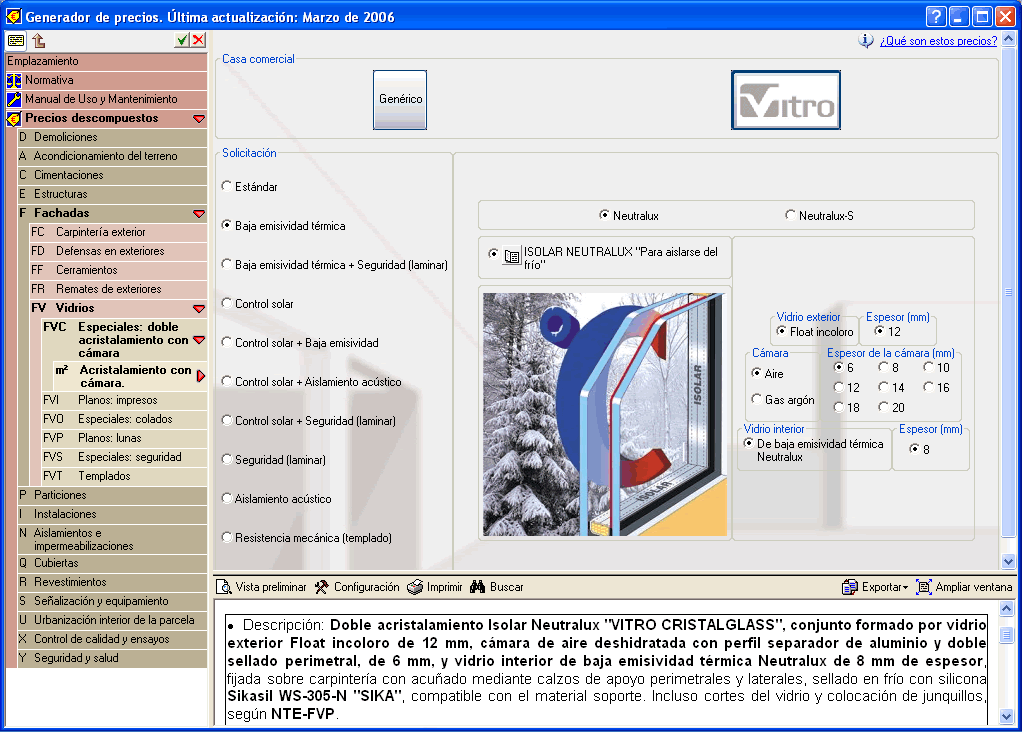The image size is (1022, 732).
Task: Open FC Carpintería exterior
Action: click(x=118, y=232)
